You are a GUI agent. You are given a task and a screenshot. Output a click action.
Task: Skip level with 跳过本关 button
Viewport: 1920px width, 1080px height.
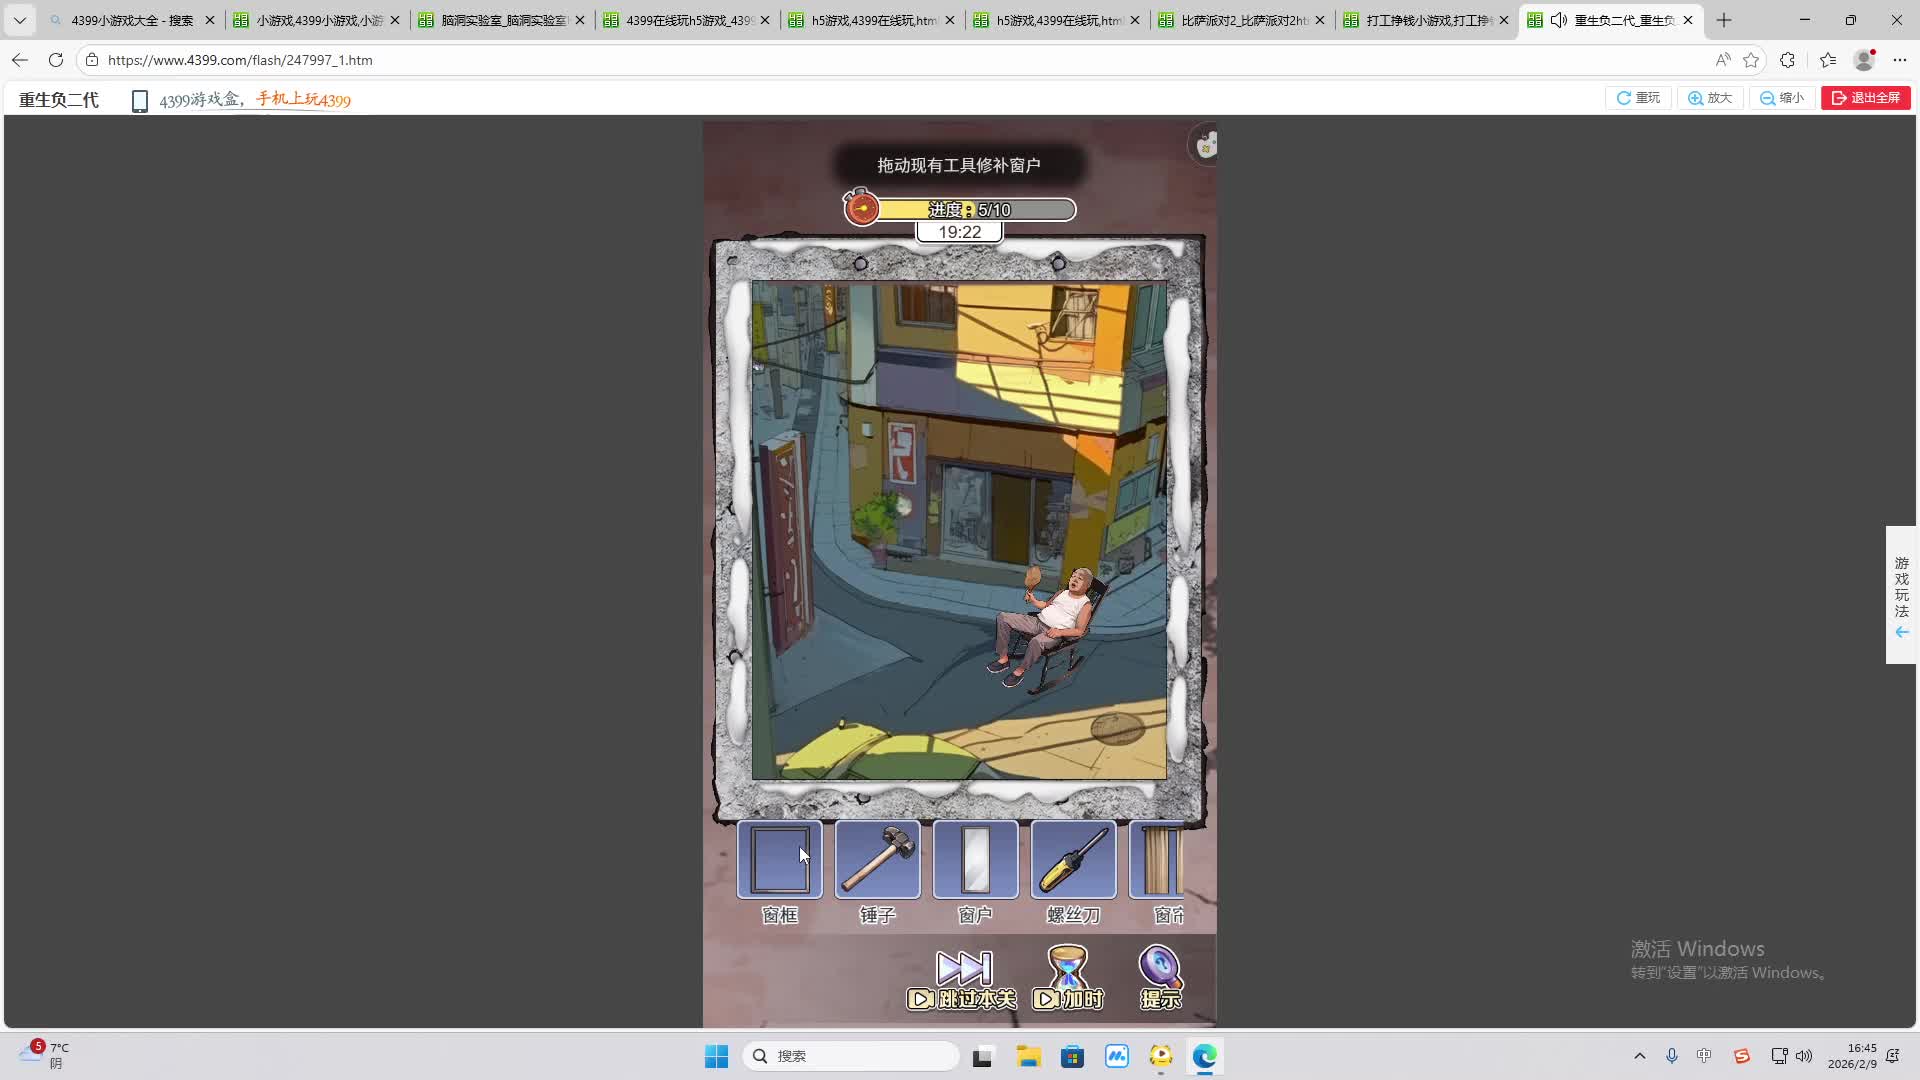962,979
